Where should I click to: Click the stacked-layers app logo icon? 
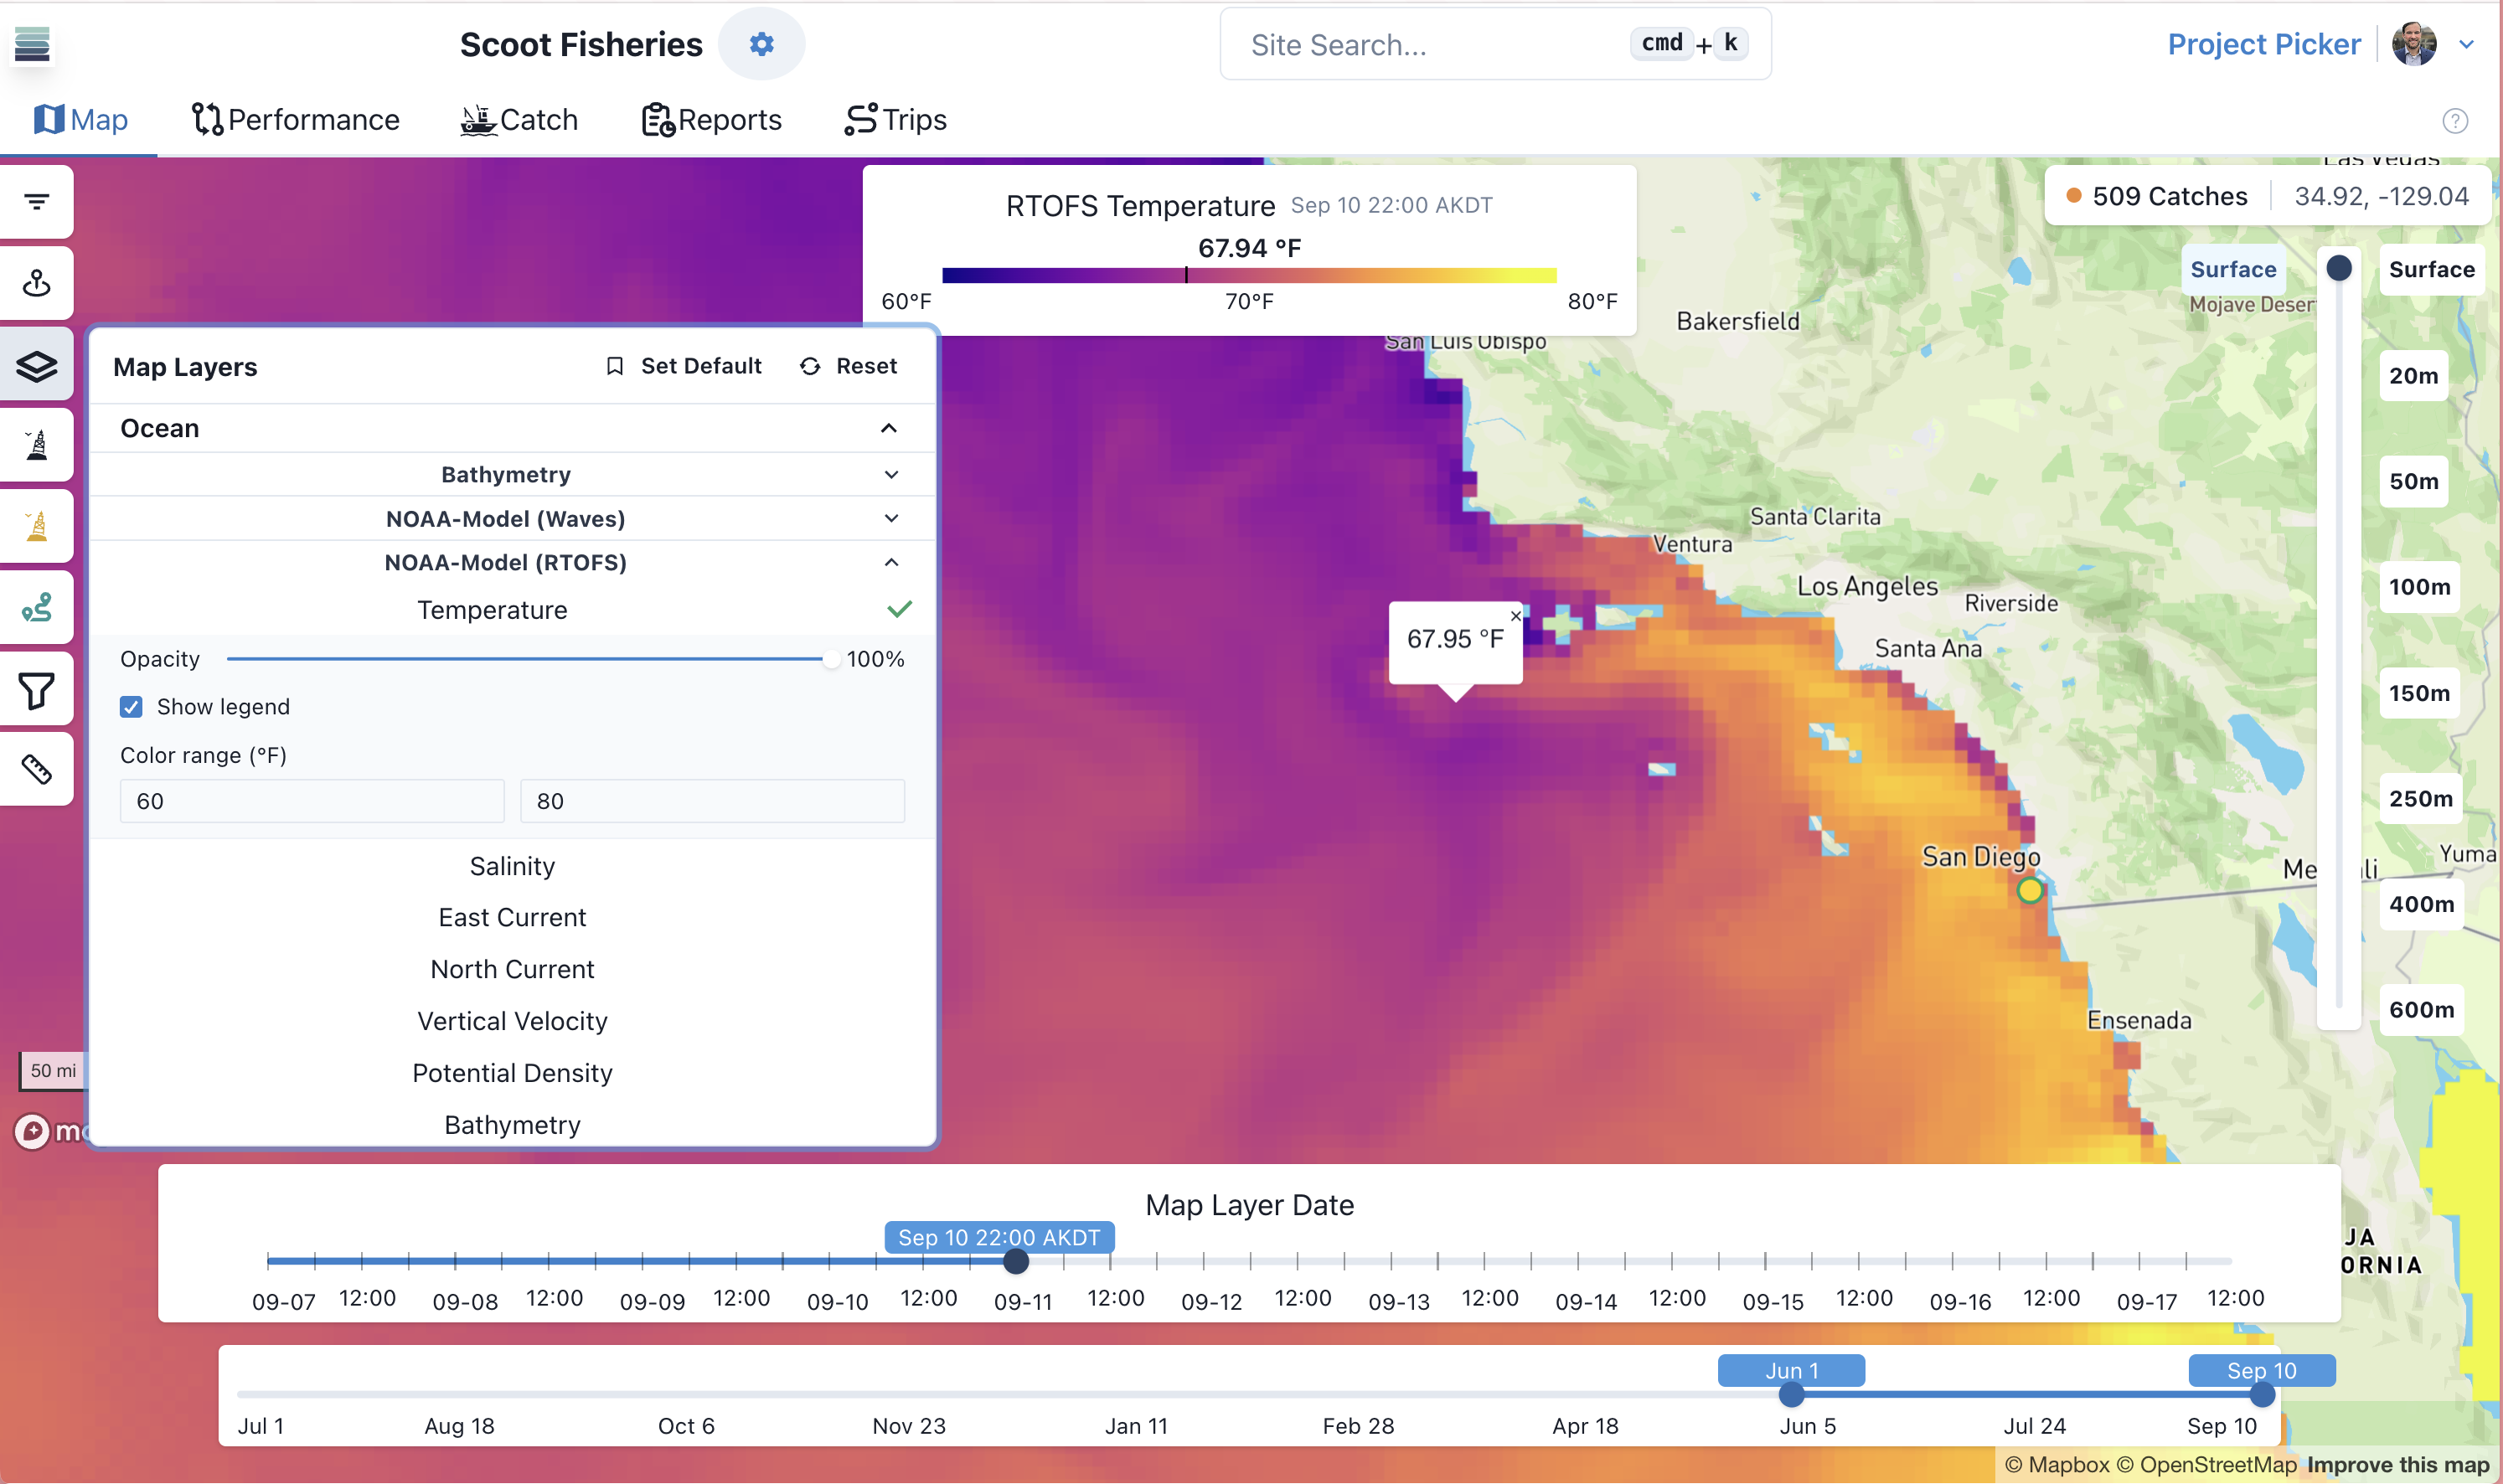tap(32, 44)
